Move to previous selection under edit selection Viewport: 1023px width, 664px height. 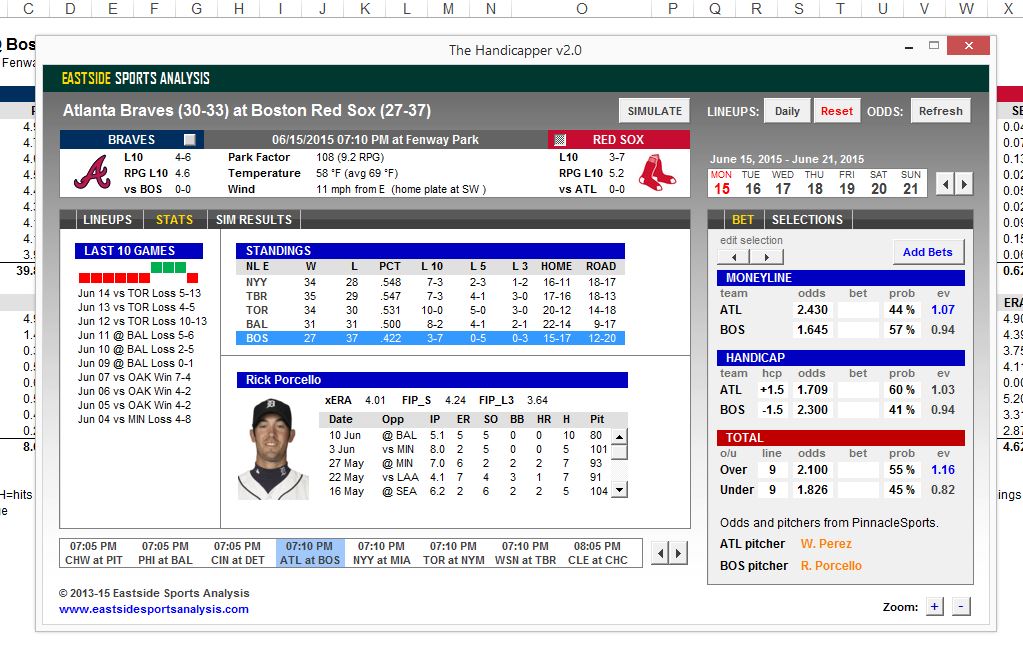[735, 257]
